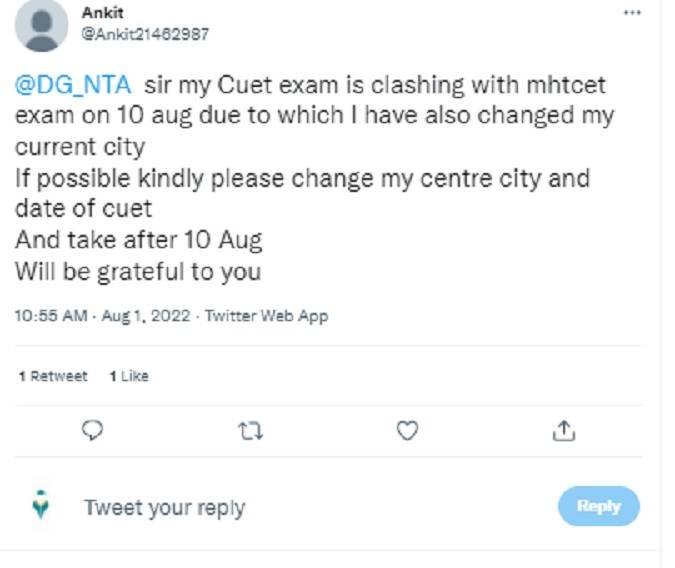Click the tweet line 'Will be grateful to you'
This screenshot has height=568, width=675.
(138, 272)
